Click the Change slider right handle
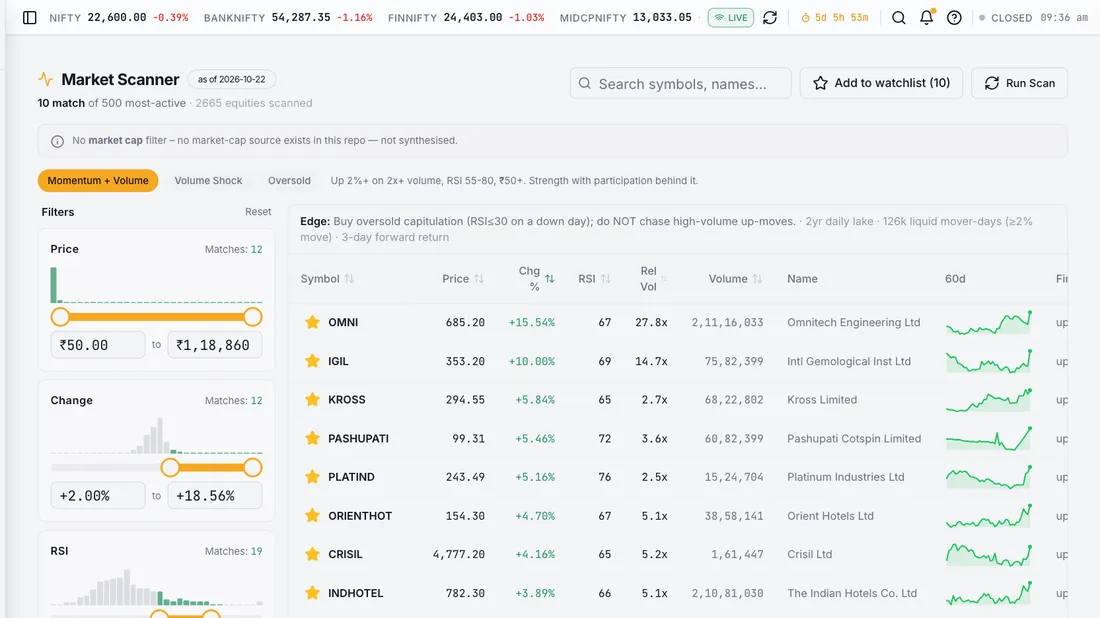The width and height of the screenshot is (1100, 618). coord(253,467)
